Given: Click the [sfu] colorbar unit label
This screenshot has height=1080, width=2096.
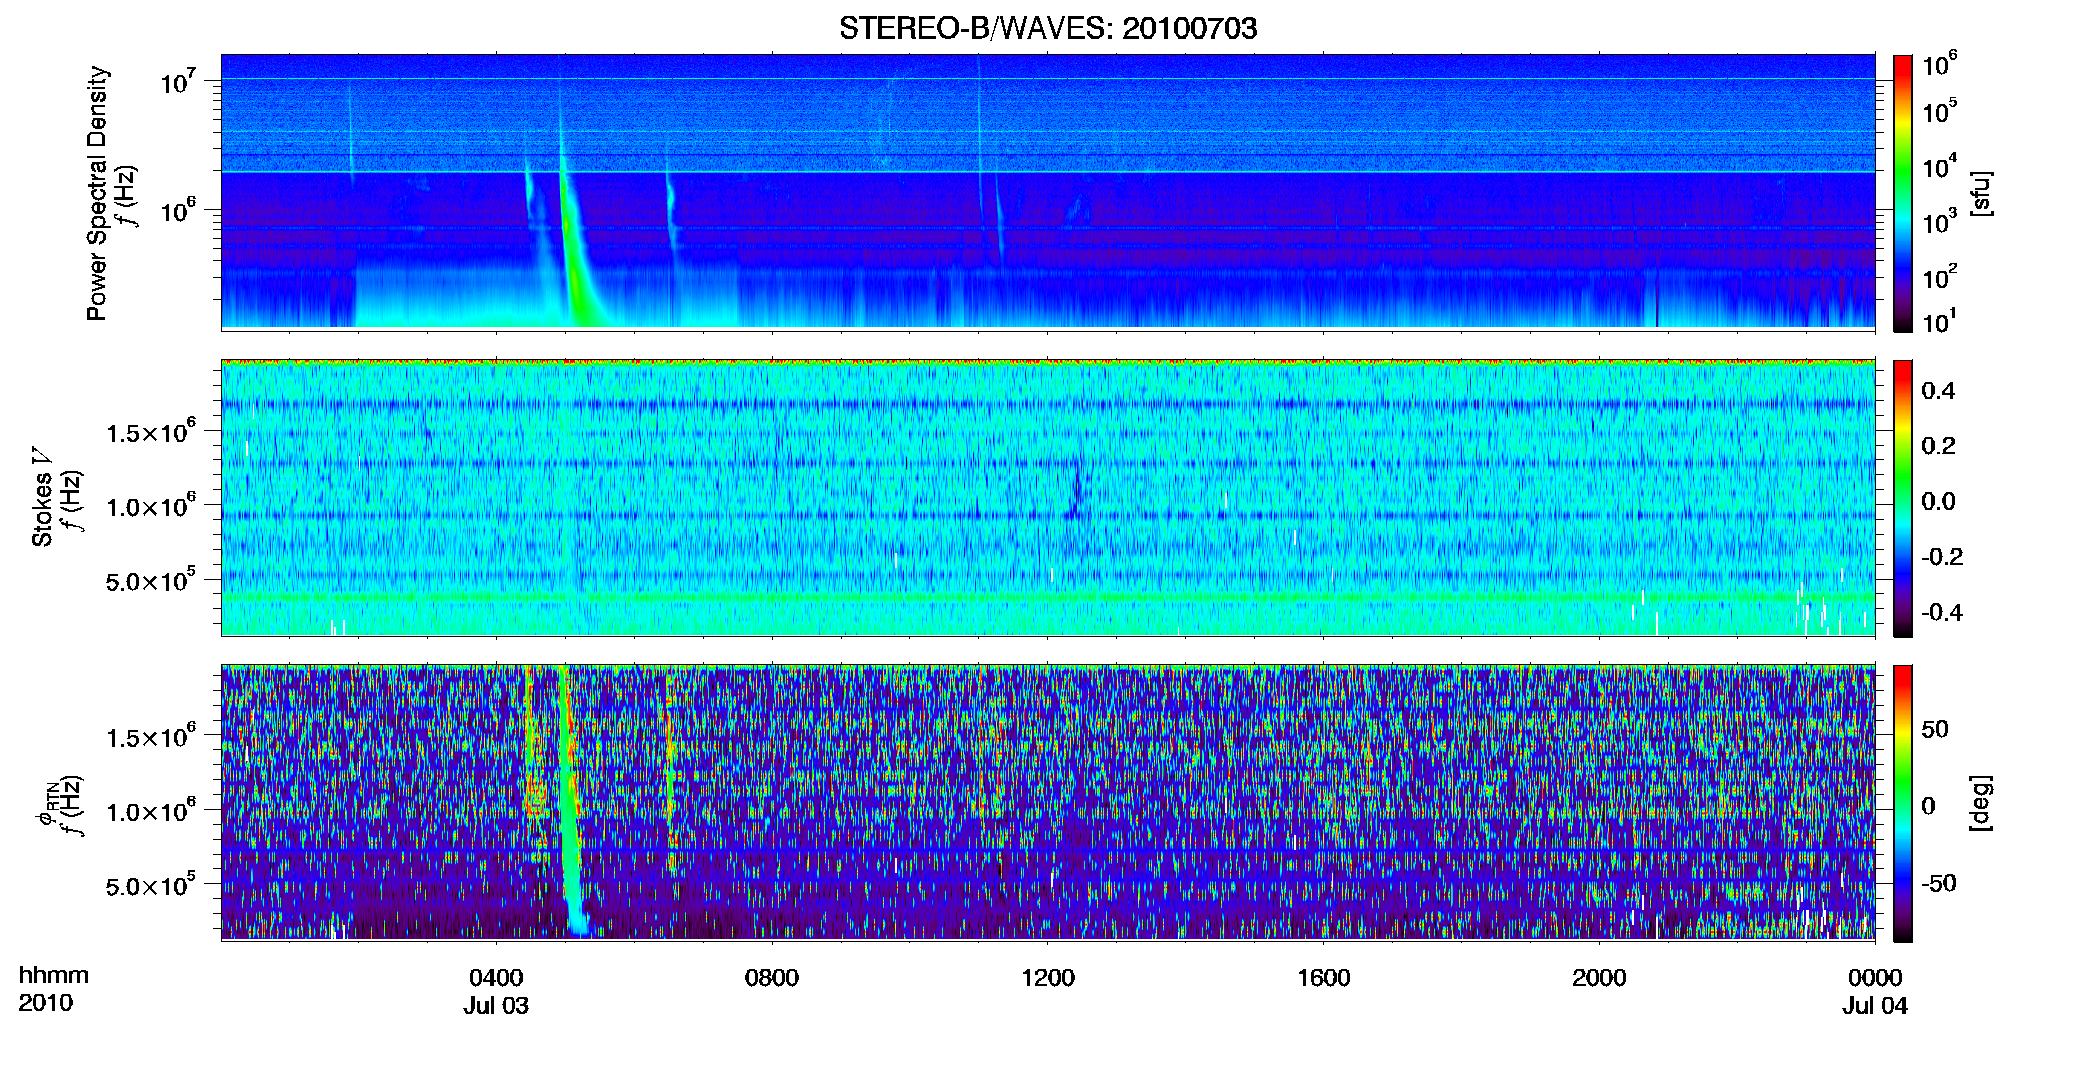Looking at the screenshot, I should tap(1982, 193).
